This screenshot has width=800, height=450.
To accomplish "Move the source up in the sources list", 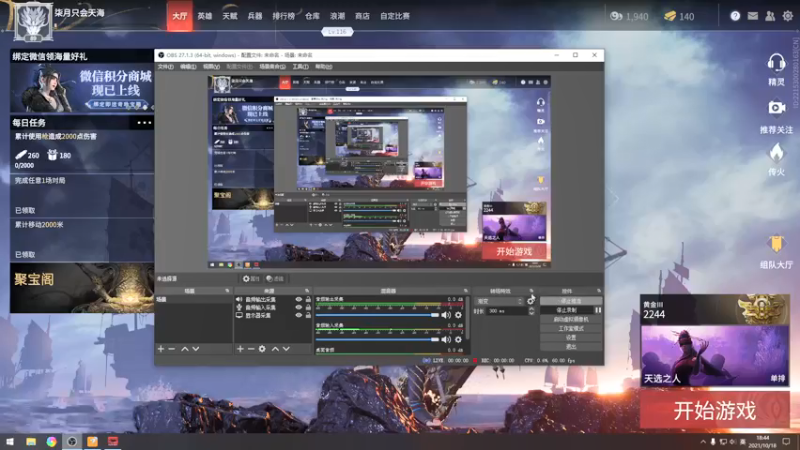I will click(275, 349).
